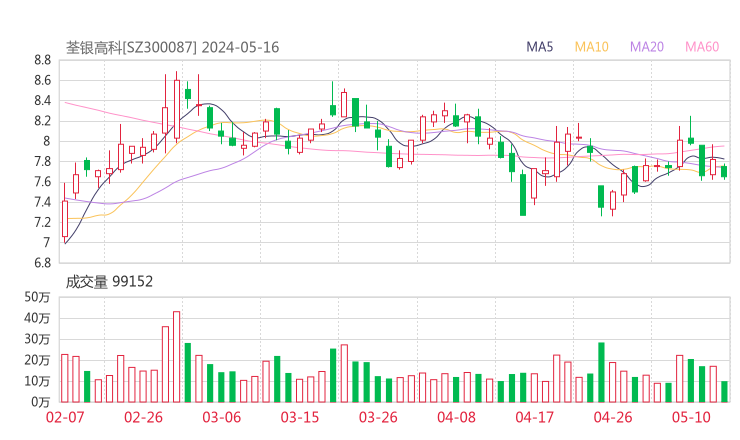Click the 04-17 date axis label
The width and height of the screenshot is (740, 440).
[535, 417]
